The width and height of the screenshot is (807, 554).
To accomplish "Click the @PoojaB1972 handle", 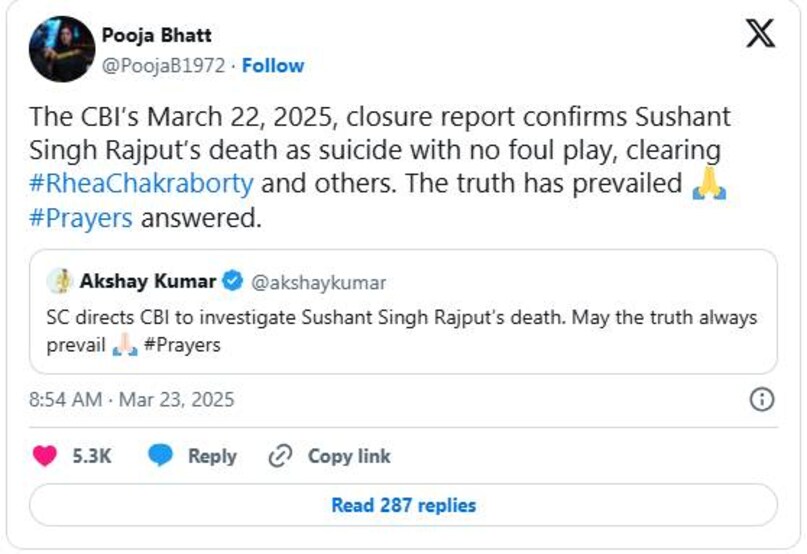I will tap(164, 66).
